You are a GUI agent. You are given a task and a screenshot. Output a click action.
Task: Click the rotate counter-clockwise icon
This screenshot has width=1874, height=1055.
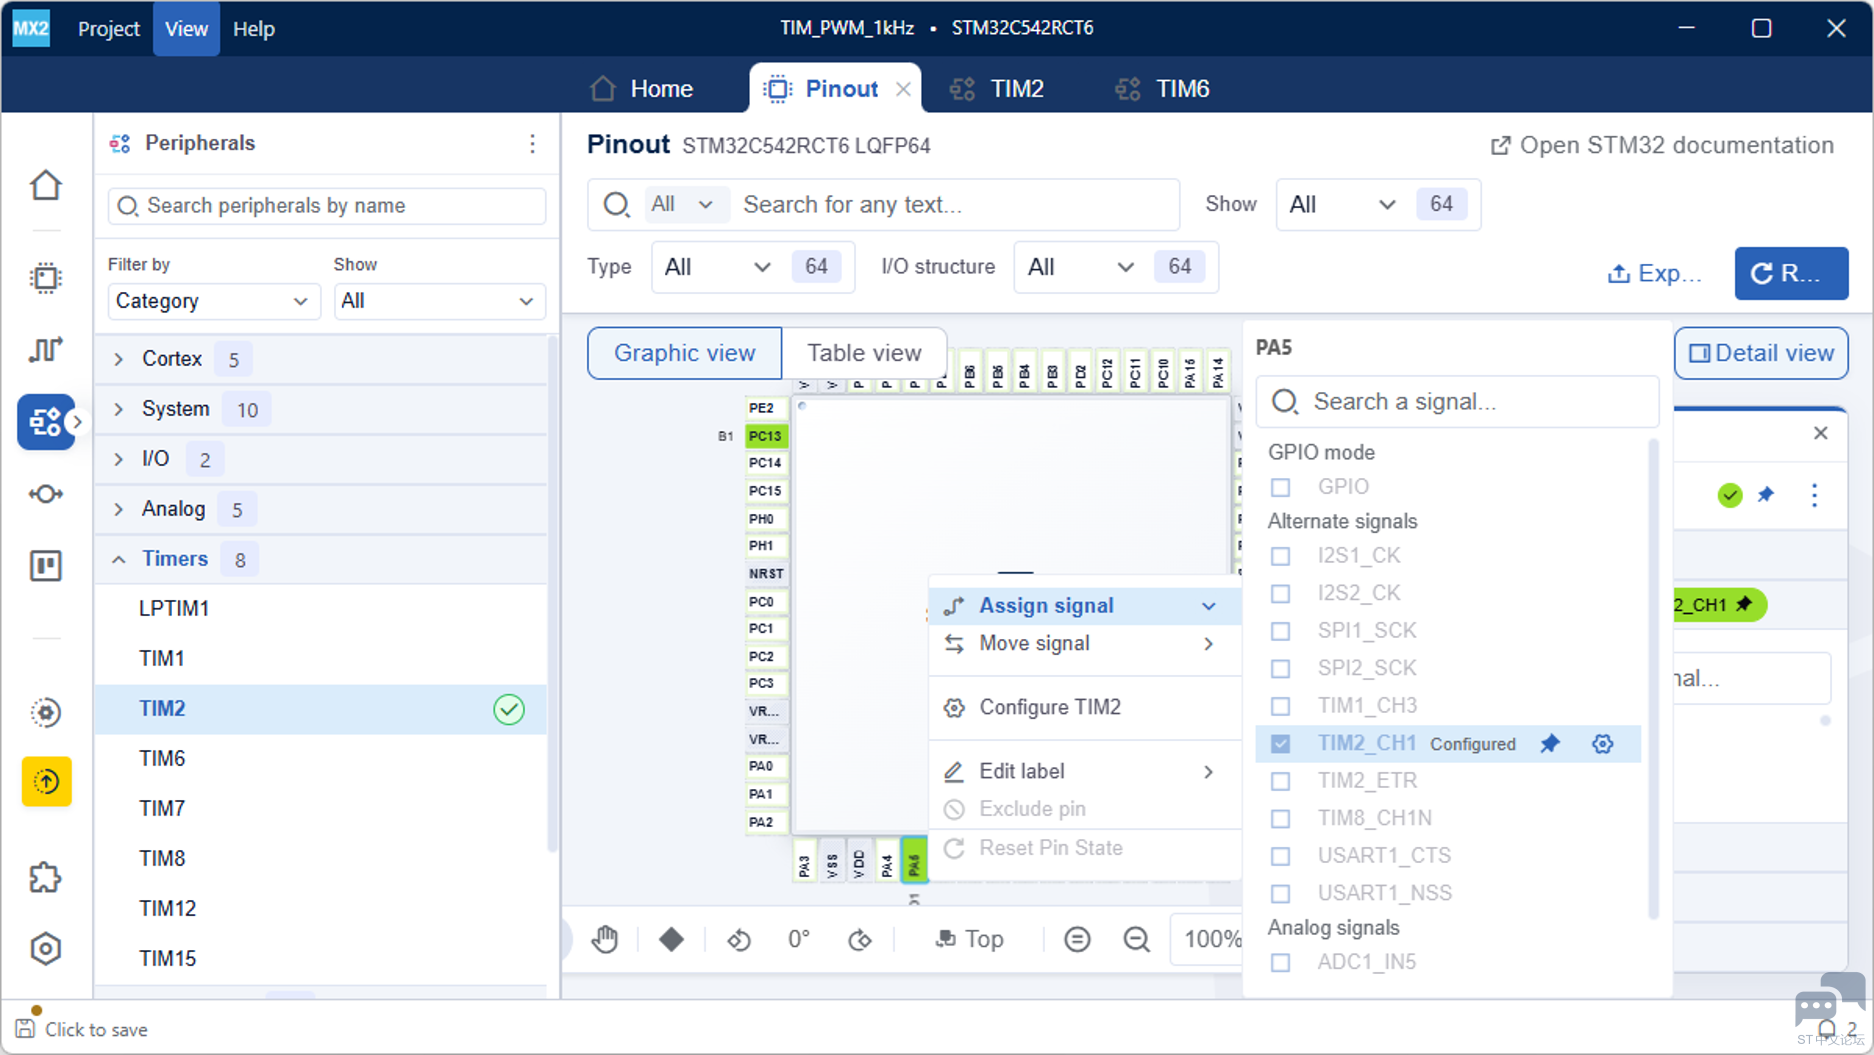pyautogui.click(x=739, y=940)
